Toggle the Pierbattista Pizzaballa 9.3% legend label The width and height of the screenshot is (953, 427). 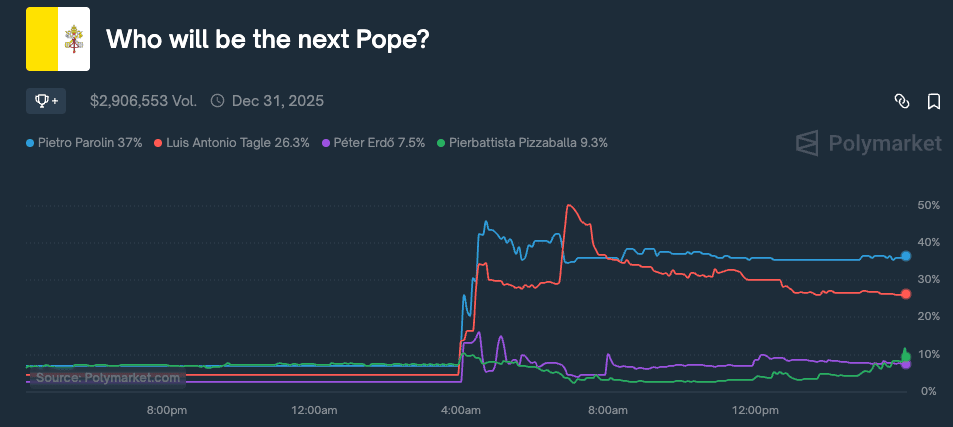528,143
